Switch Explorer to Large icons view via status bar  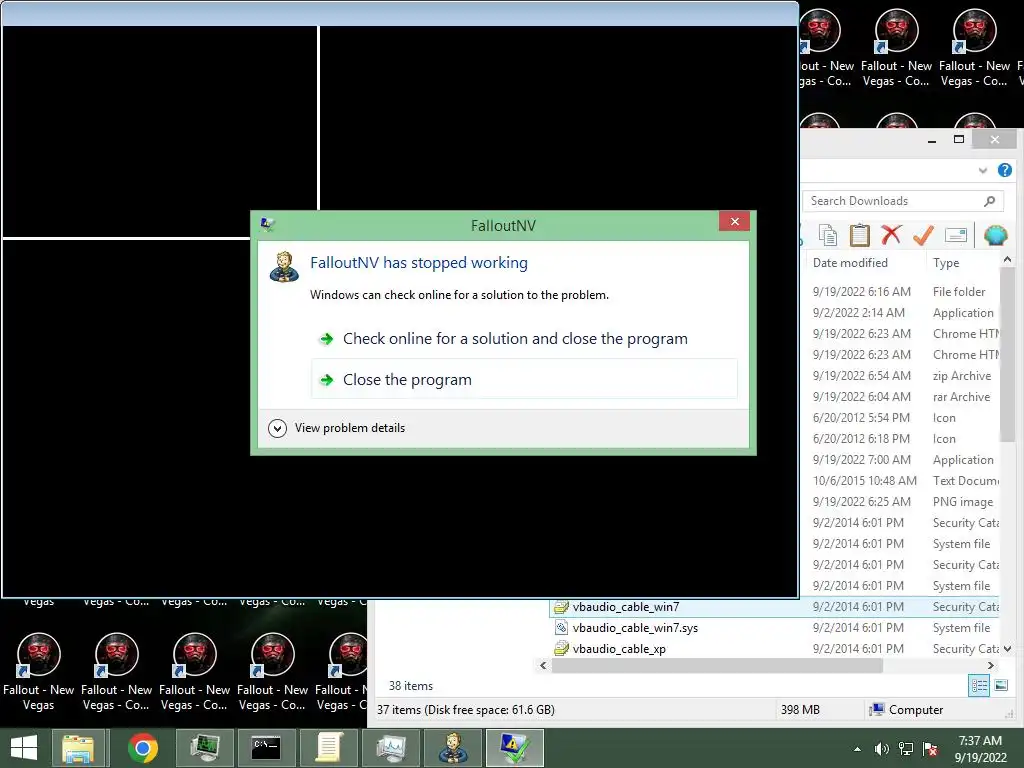(1001, 686)
